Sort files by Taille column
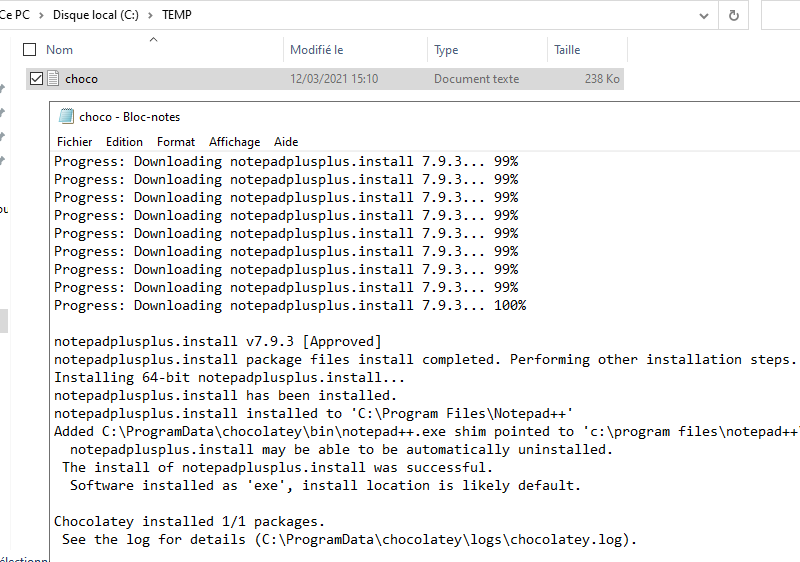The width and height of the screenshot is (800, 562). 567,50
